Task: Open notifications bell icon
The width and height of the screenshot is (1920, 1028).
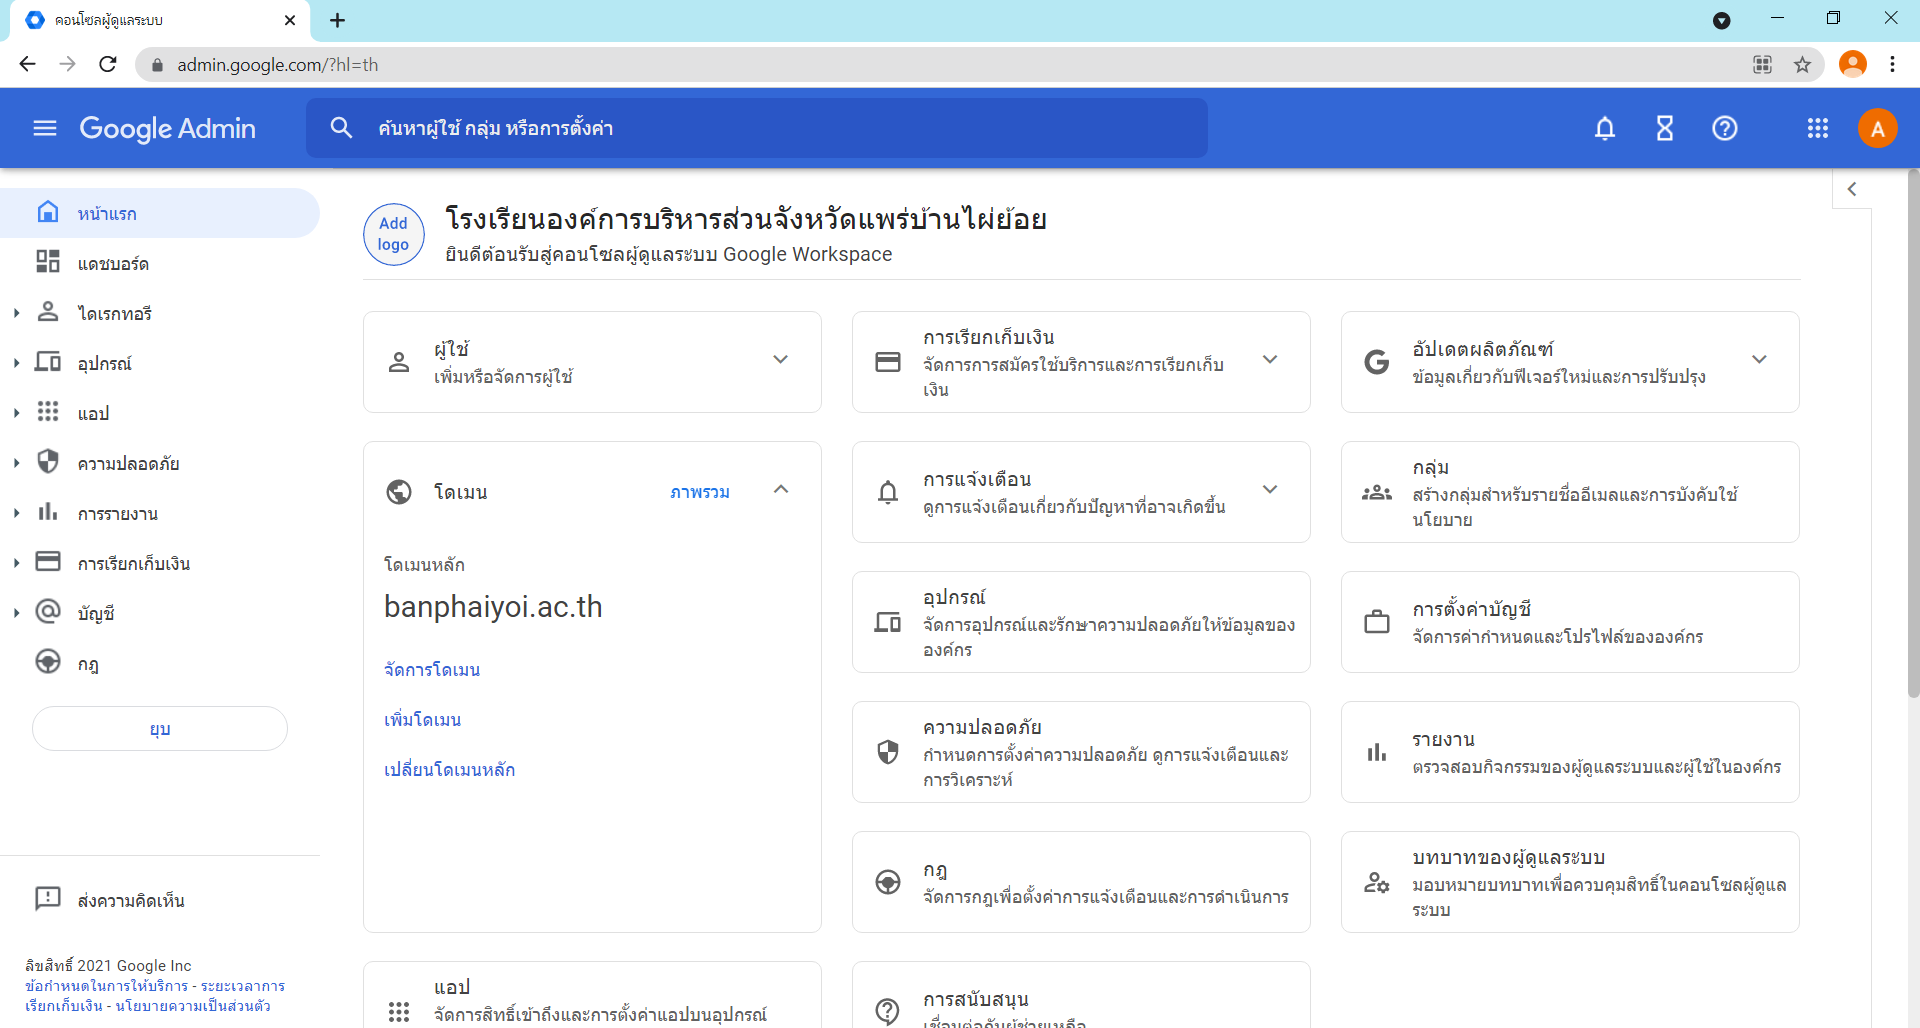Action: pos(1605,128)
